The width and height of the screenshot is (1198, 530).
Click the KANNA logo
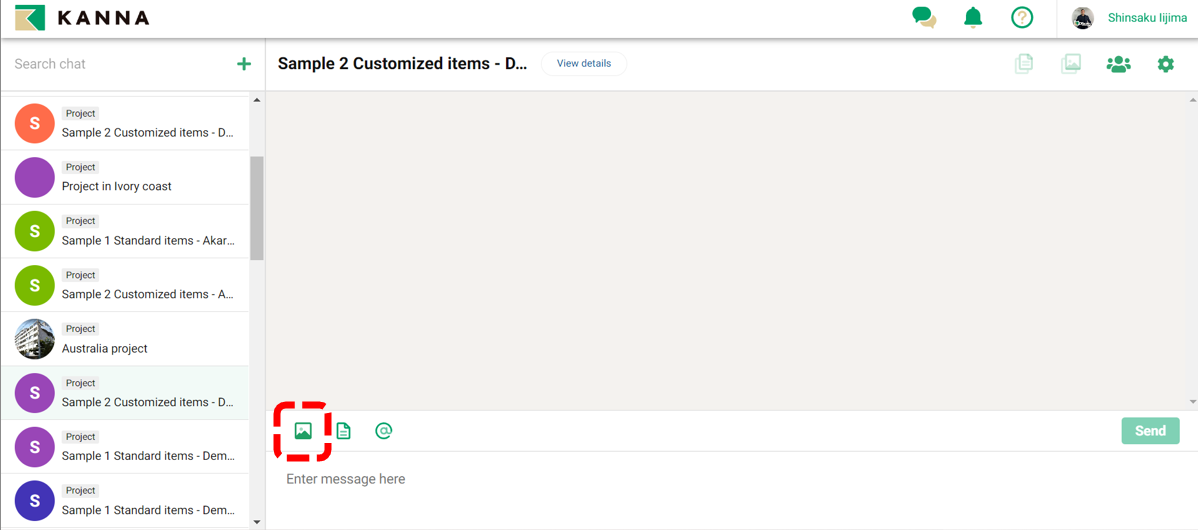click(83, 18)
